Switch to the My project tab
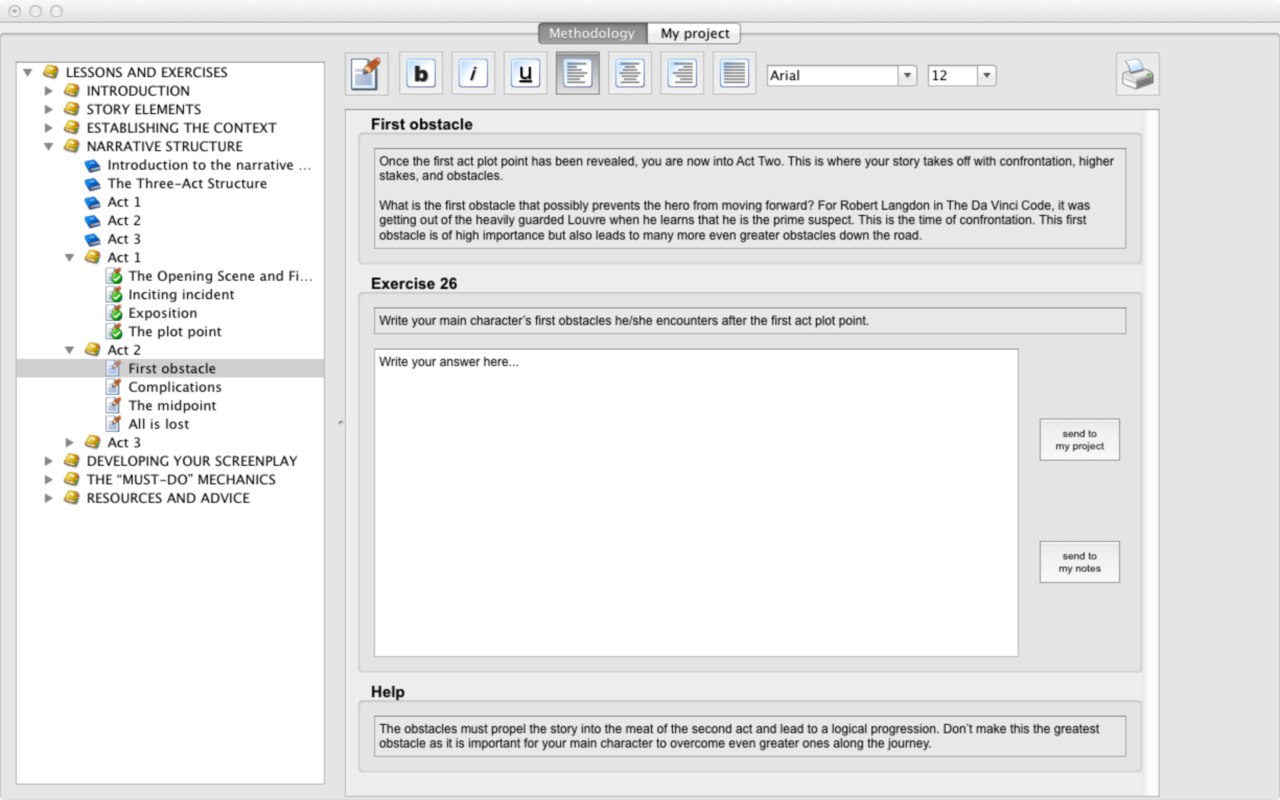The height and width of the screenshot is (800, 1280). click(x=695, y=33)
